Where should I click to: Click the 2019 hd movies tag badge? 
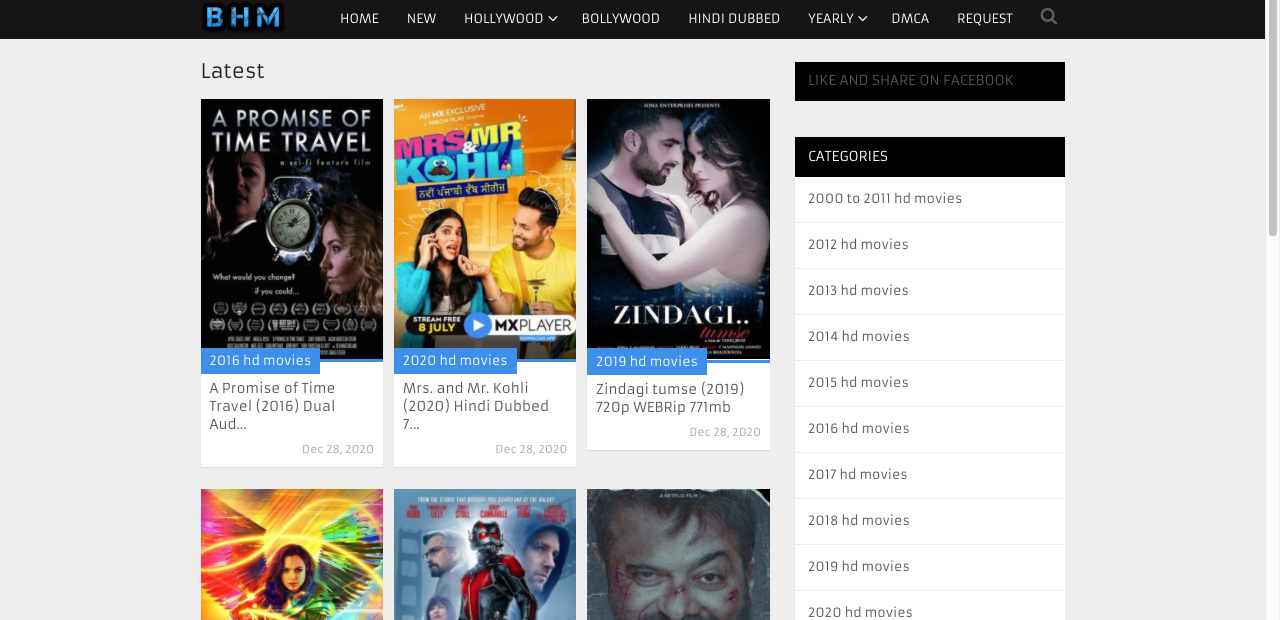pos(647,362)
